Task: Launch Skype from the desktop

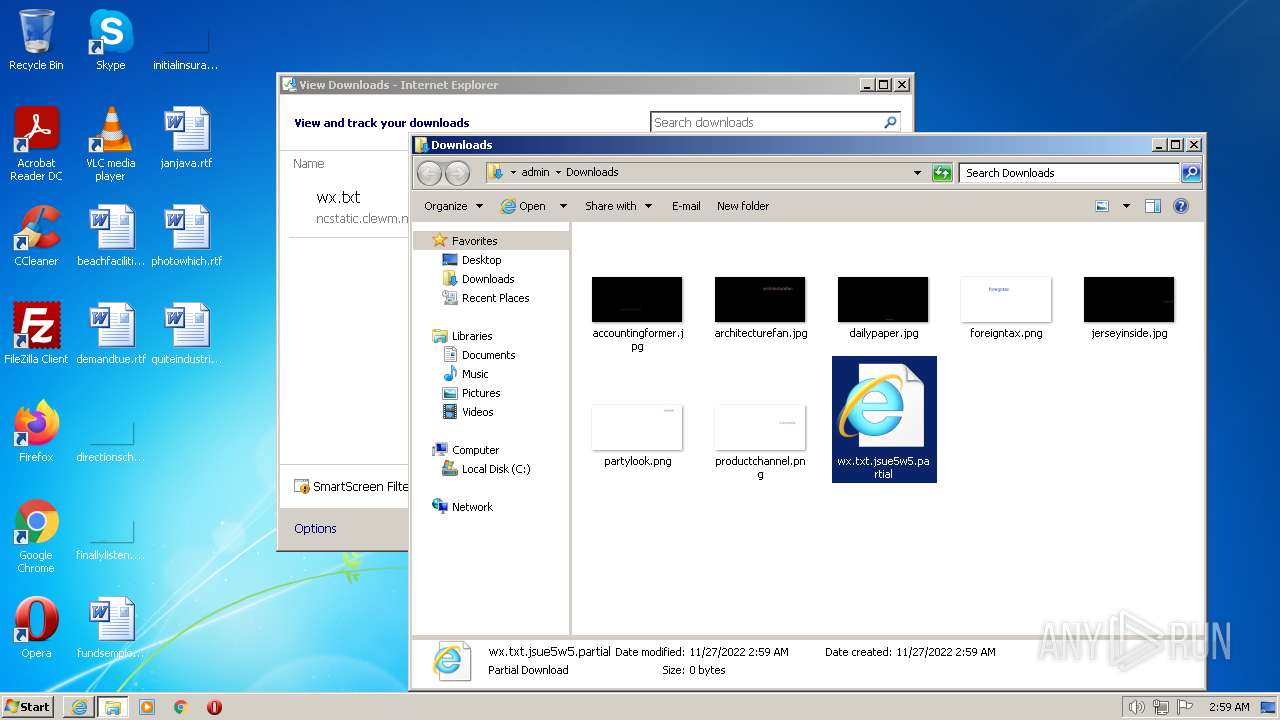Action: tap(110, 40)
